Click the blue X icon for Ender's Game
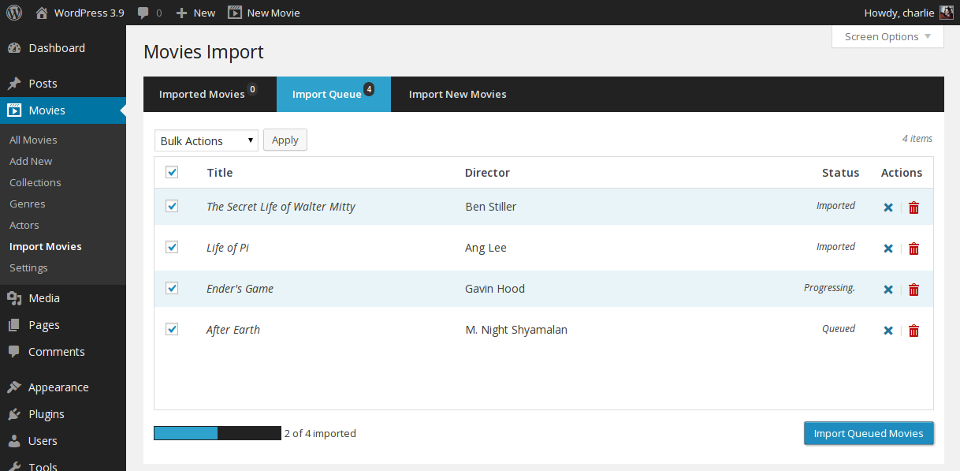Screen dimensions: 960x471 (888, 290)
